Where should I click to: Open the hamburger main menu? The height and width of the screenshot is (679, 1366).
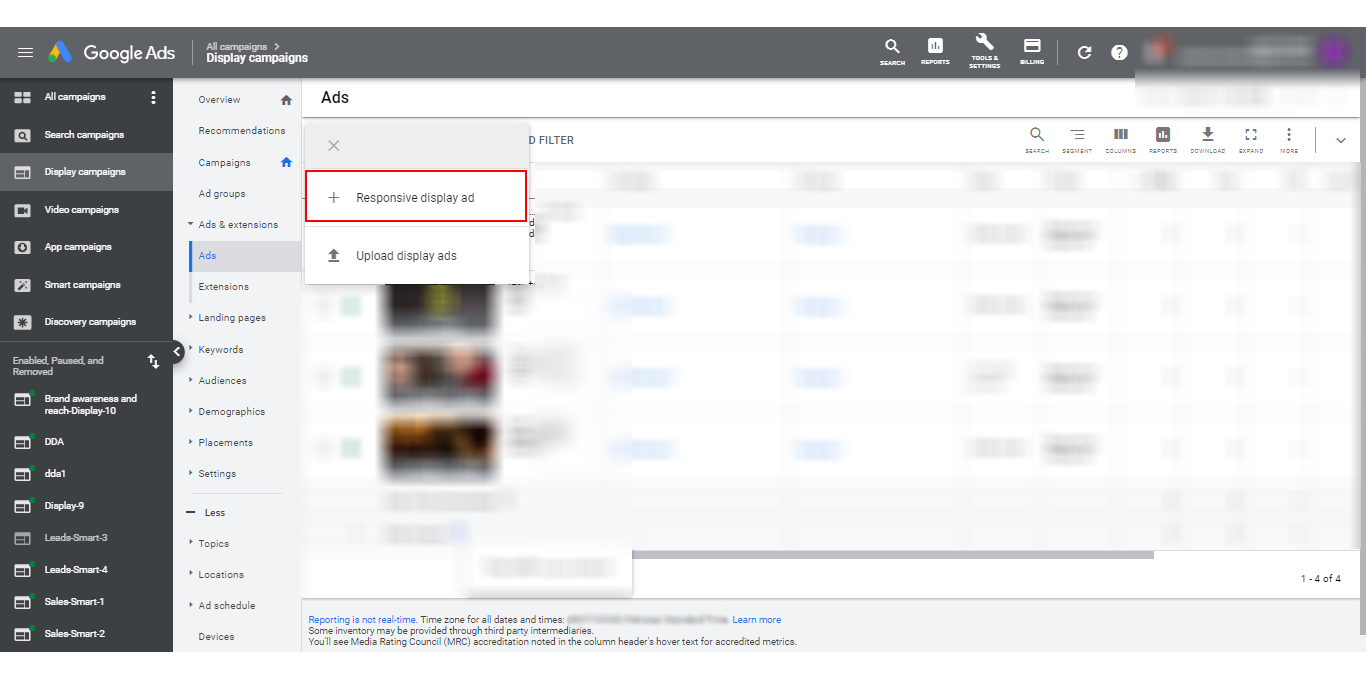[25, 53]
